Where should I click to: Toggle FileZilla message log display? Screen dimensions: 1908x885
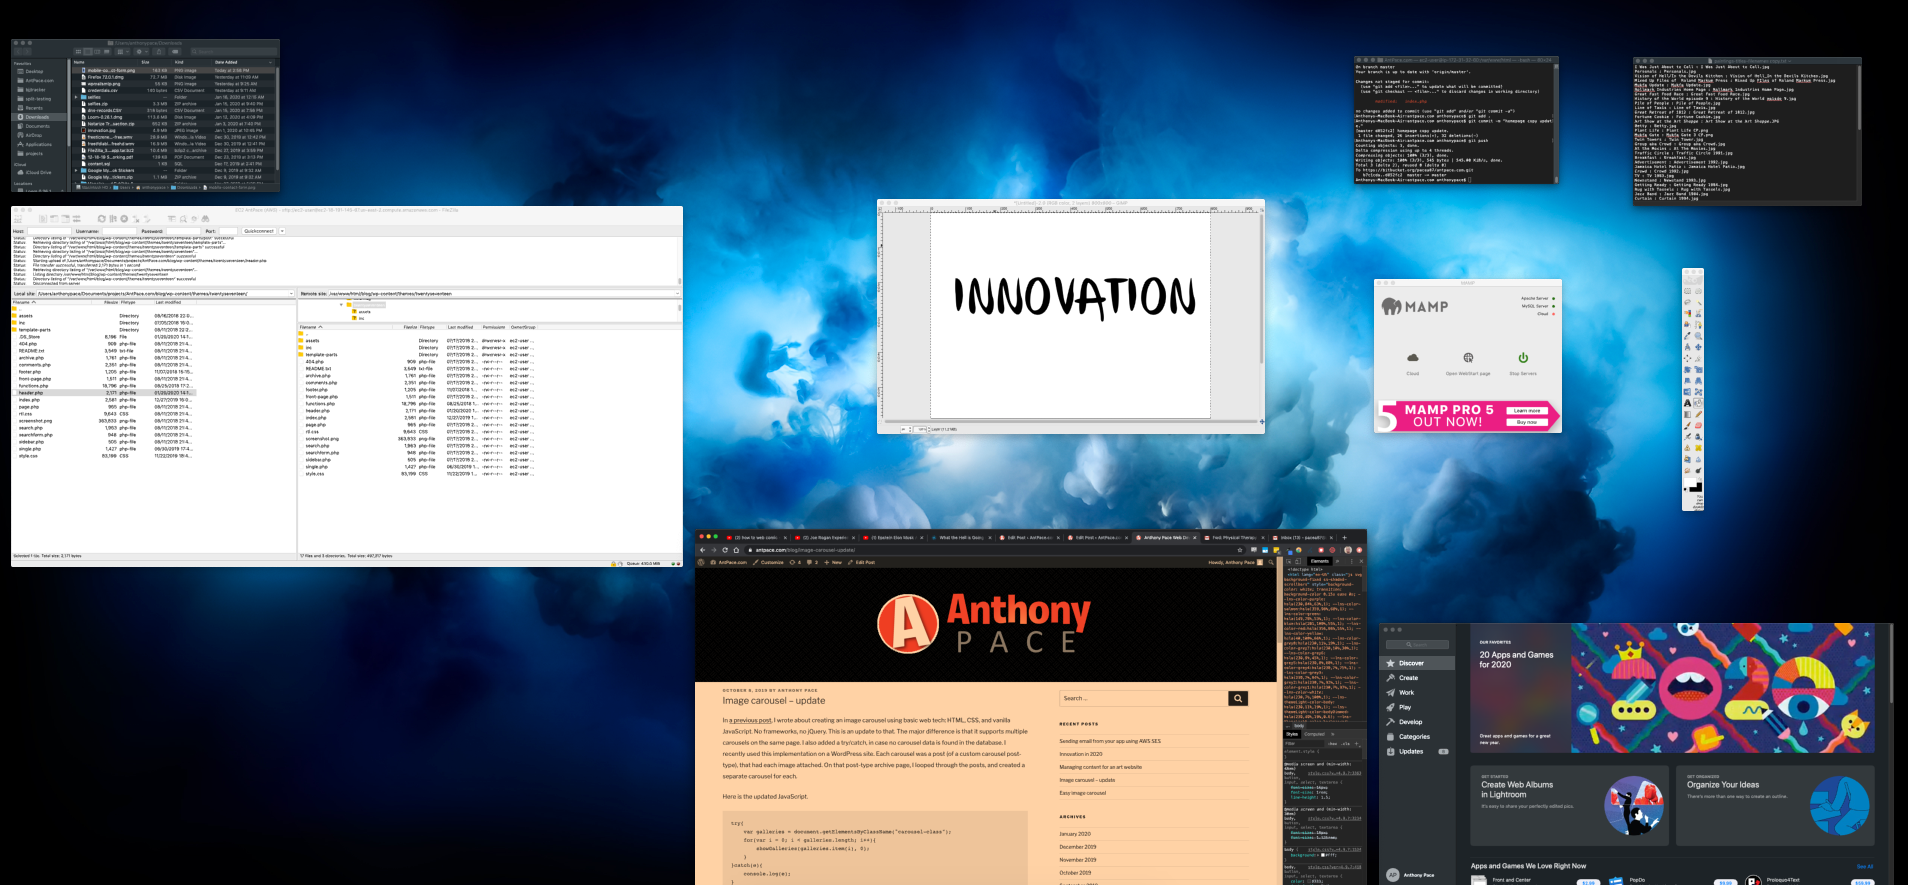point(43,219)
